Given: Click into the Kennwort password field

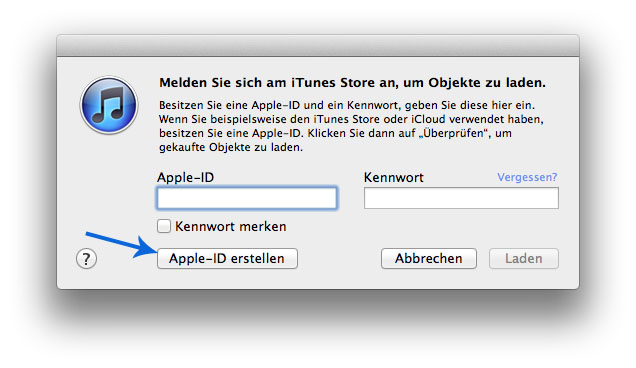Looking at the screenshot, I should (x=461, y=198).
